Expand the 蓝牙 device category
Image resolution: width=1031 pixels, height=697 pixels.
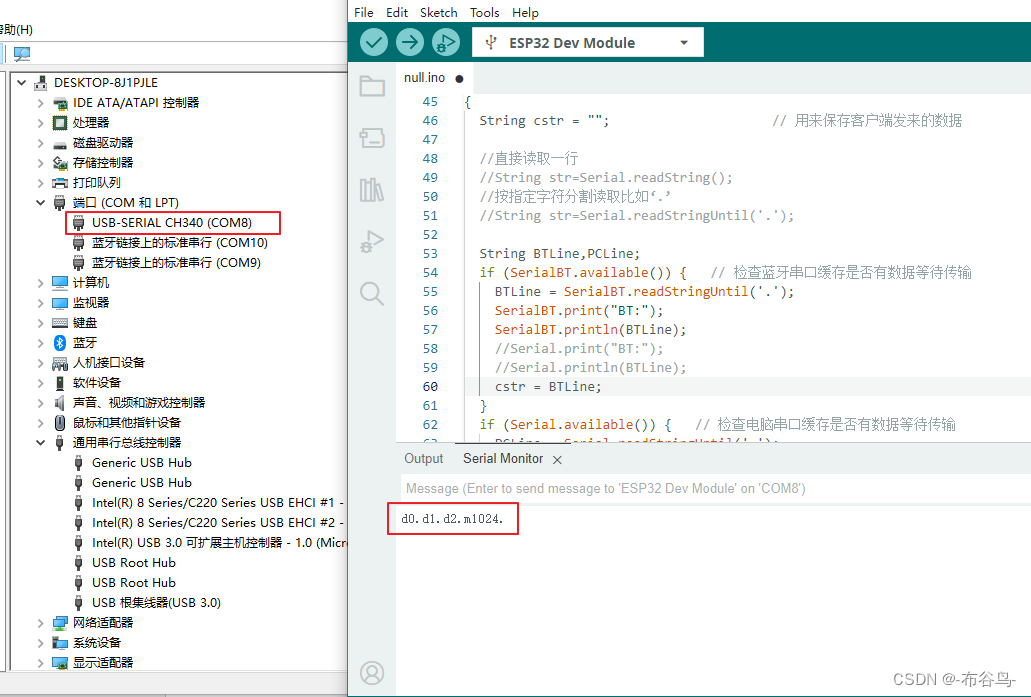click(x=41, y=343)
